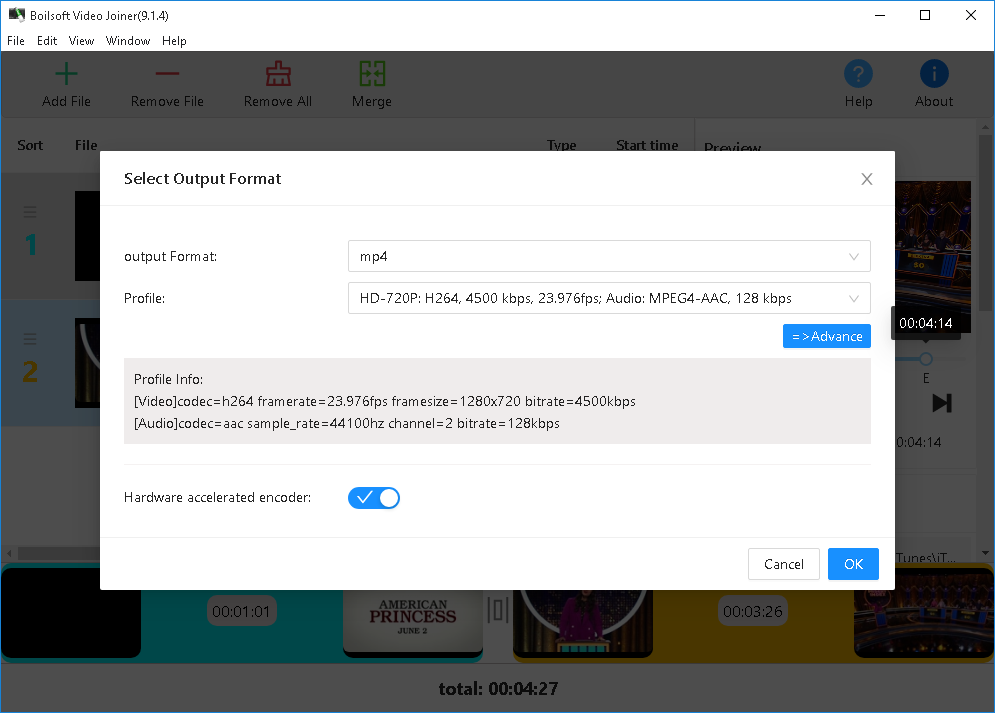Open the Help menu

tap(174, 41)
